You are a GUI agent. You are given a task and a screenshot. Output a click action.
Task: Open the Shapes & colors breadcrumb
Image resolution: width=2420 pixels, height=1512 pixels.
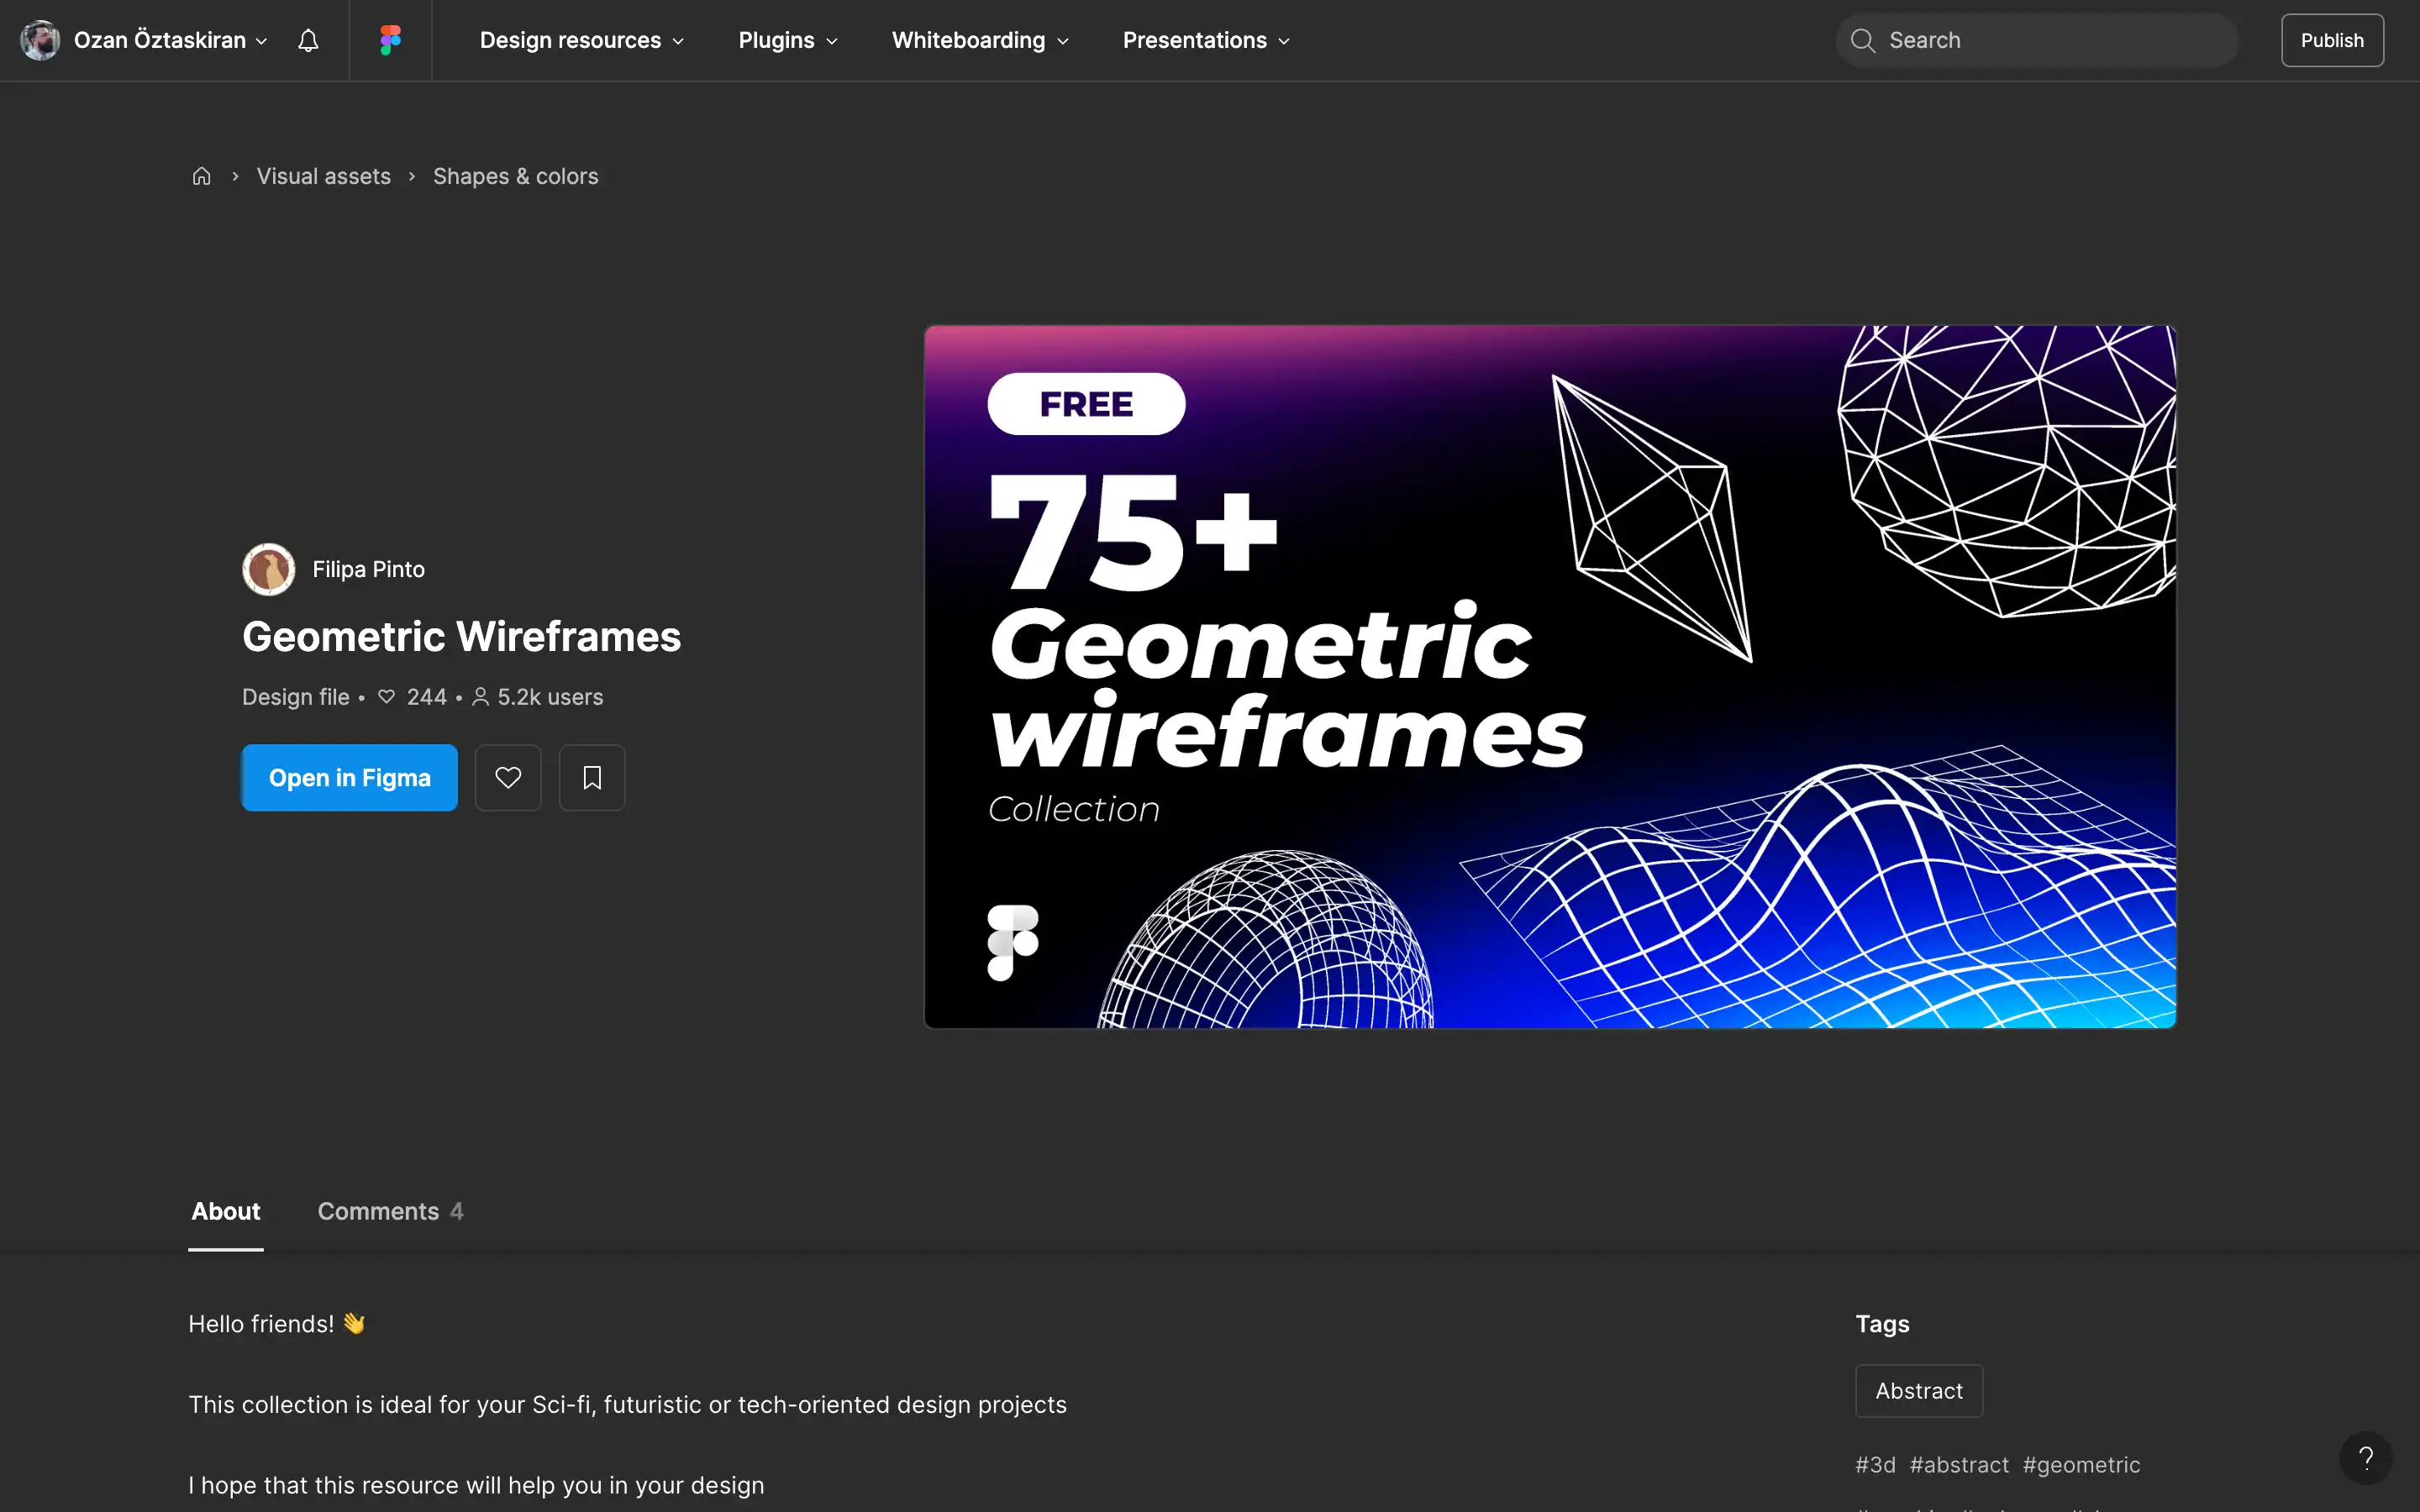515,176
